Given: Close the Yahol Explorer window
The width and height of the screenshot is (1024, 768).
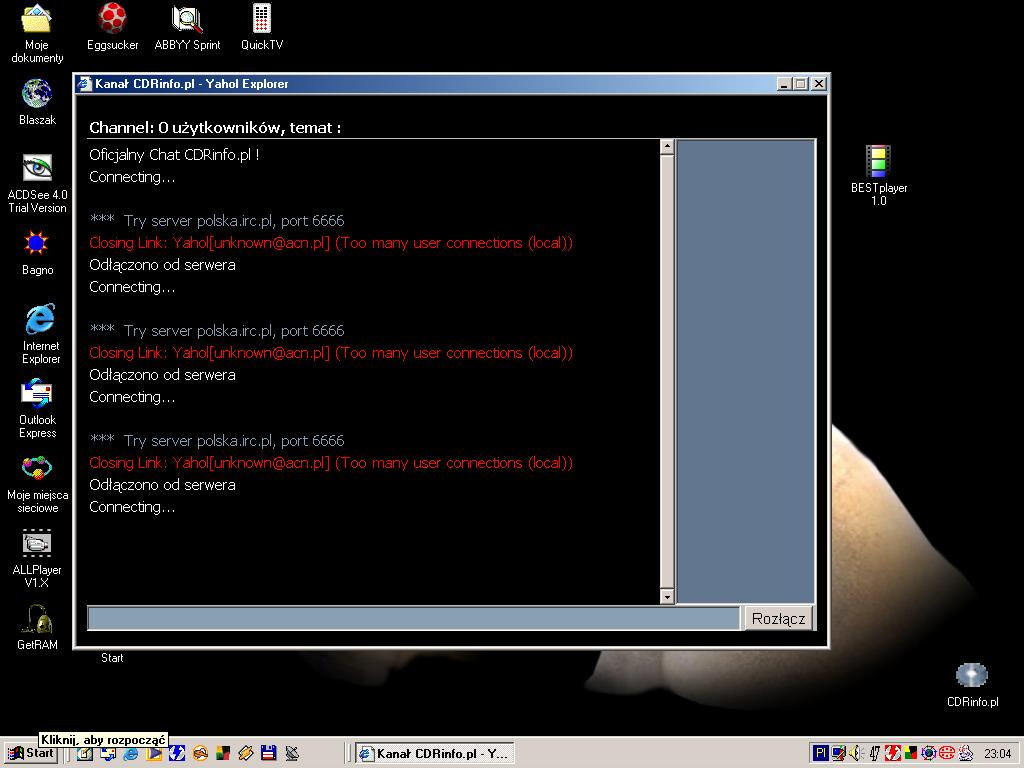Looking at the screenshot, I should pos(819,84).
